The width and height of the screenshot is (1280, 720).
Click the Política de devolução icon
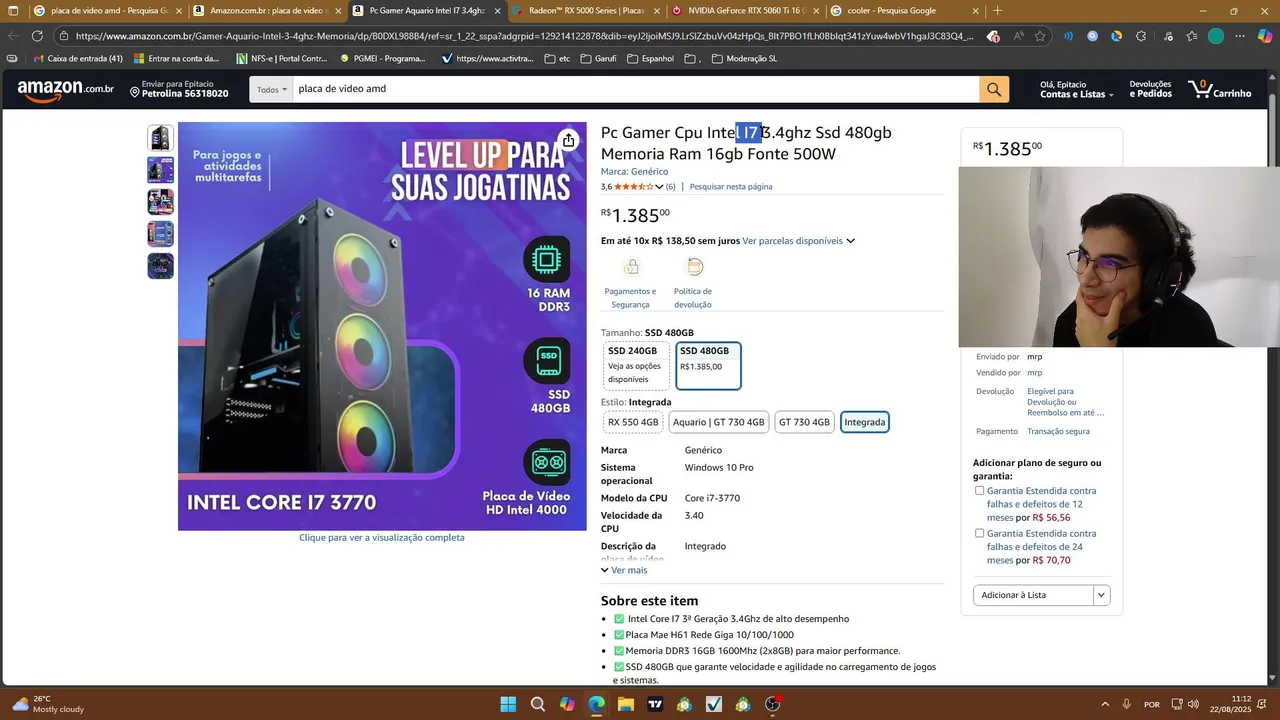click(694, 267)
